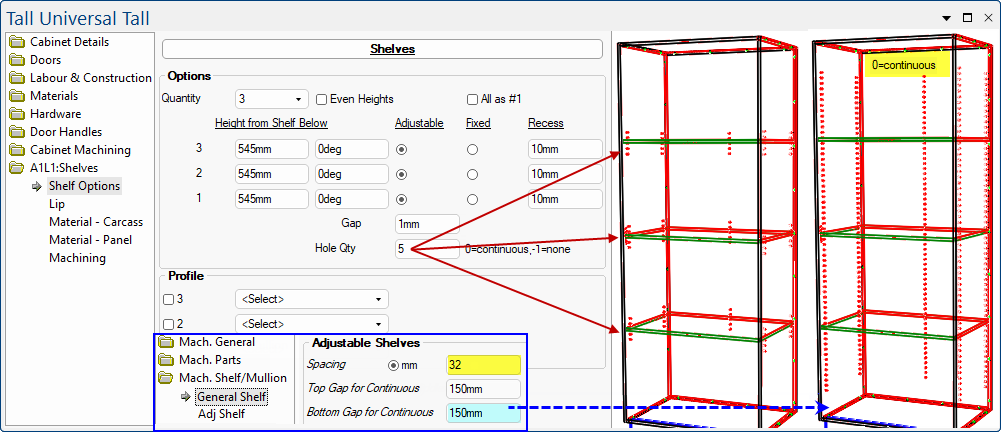Open the window options dropdown arrow in title bar
Viewport: 1001px width, 432px height.
click(947, 17)
